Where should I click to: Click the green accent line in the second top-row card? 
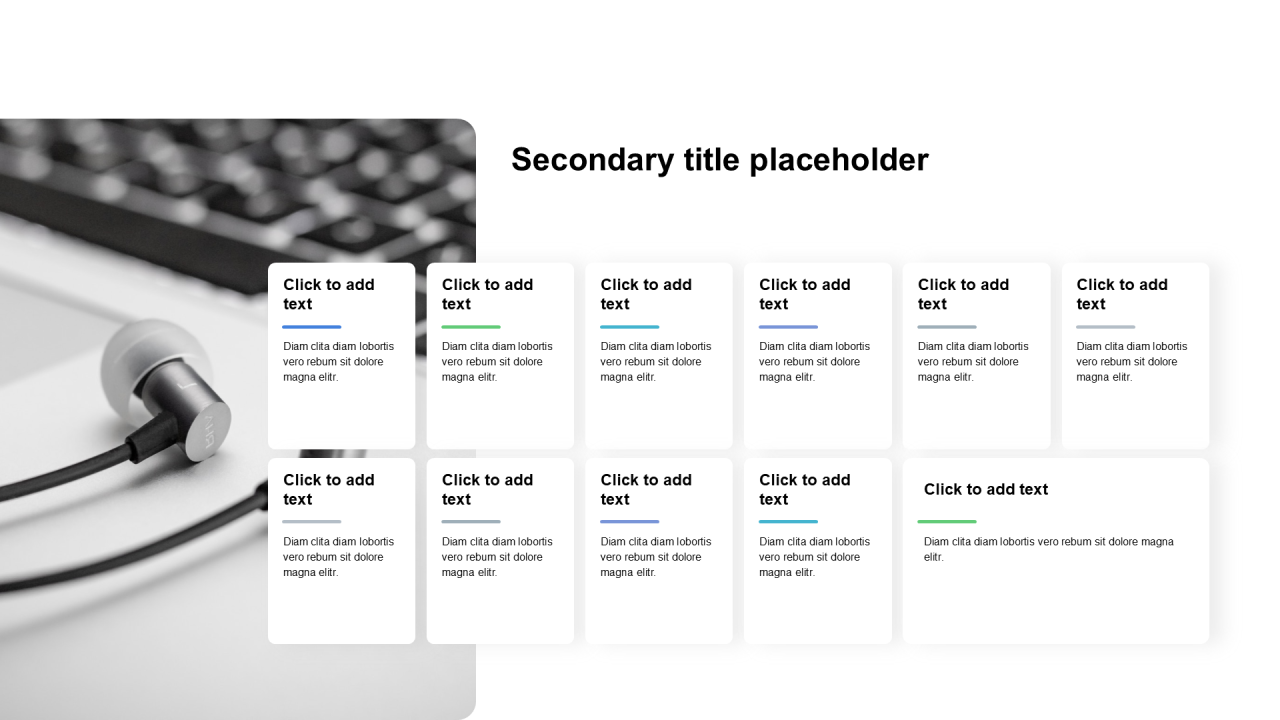[x=470, y=327]
